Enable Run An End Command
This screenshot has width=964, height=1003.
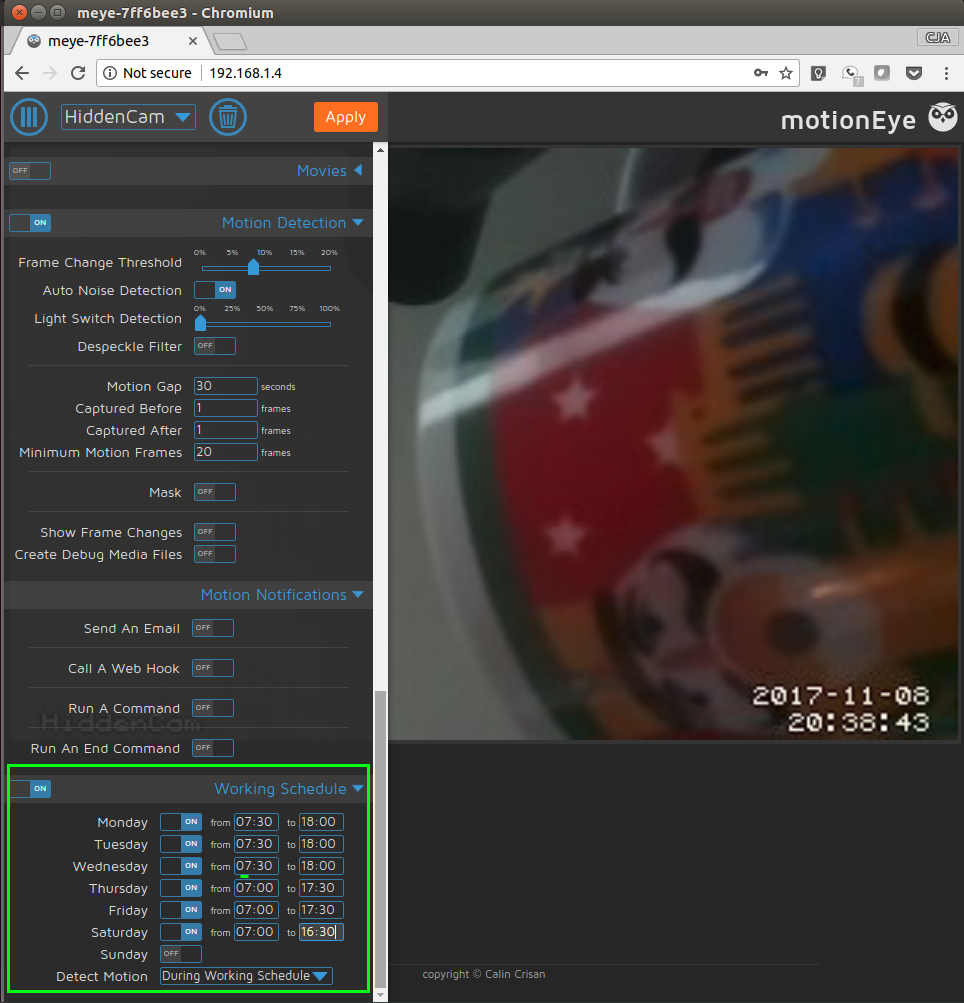tap(213, 748)
